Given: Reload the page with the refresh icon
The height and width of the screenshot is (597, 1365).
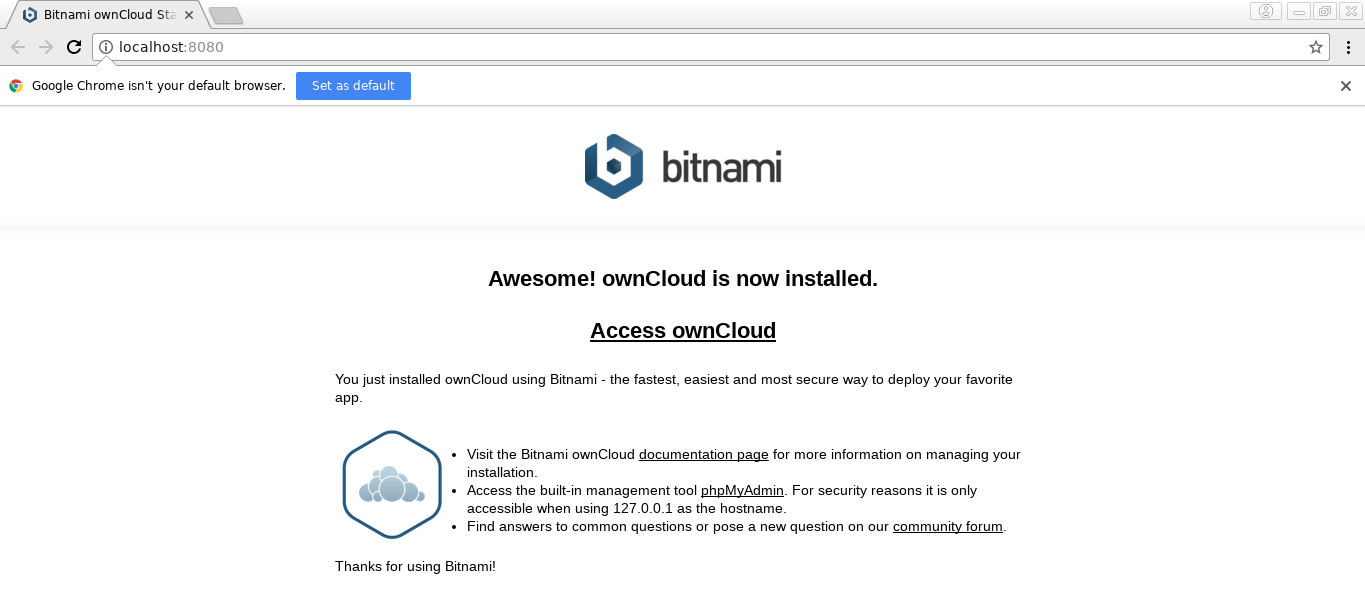Looking at the screenshot, I should point(74,47).
